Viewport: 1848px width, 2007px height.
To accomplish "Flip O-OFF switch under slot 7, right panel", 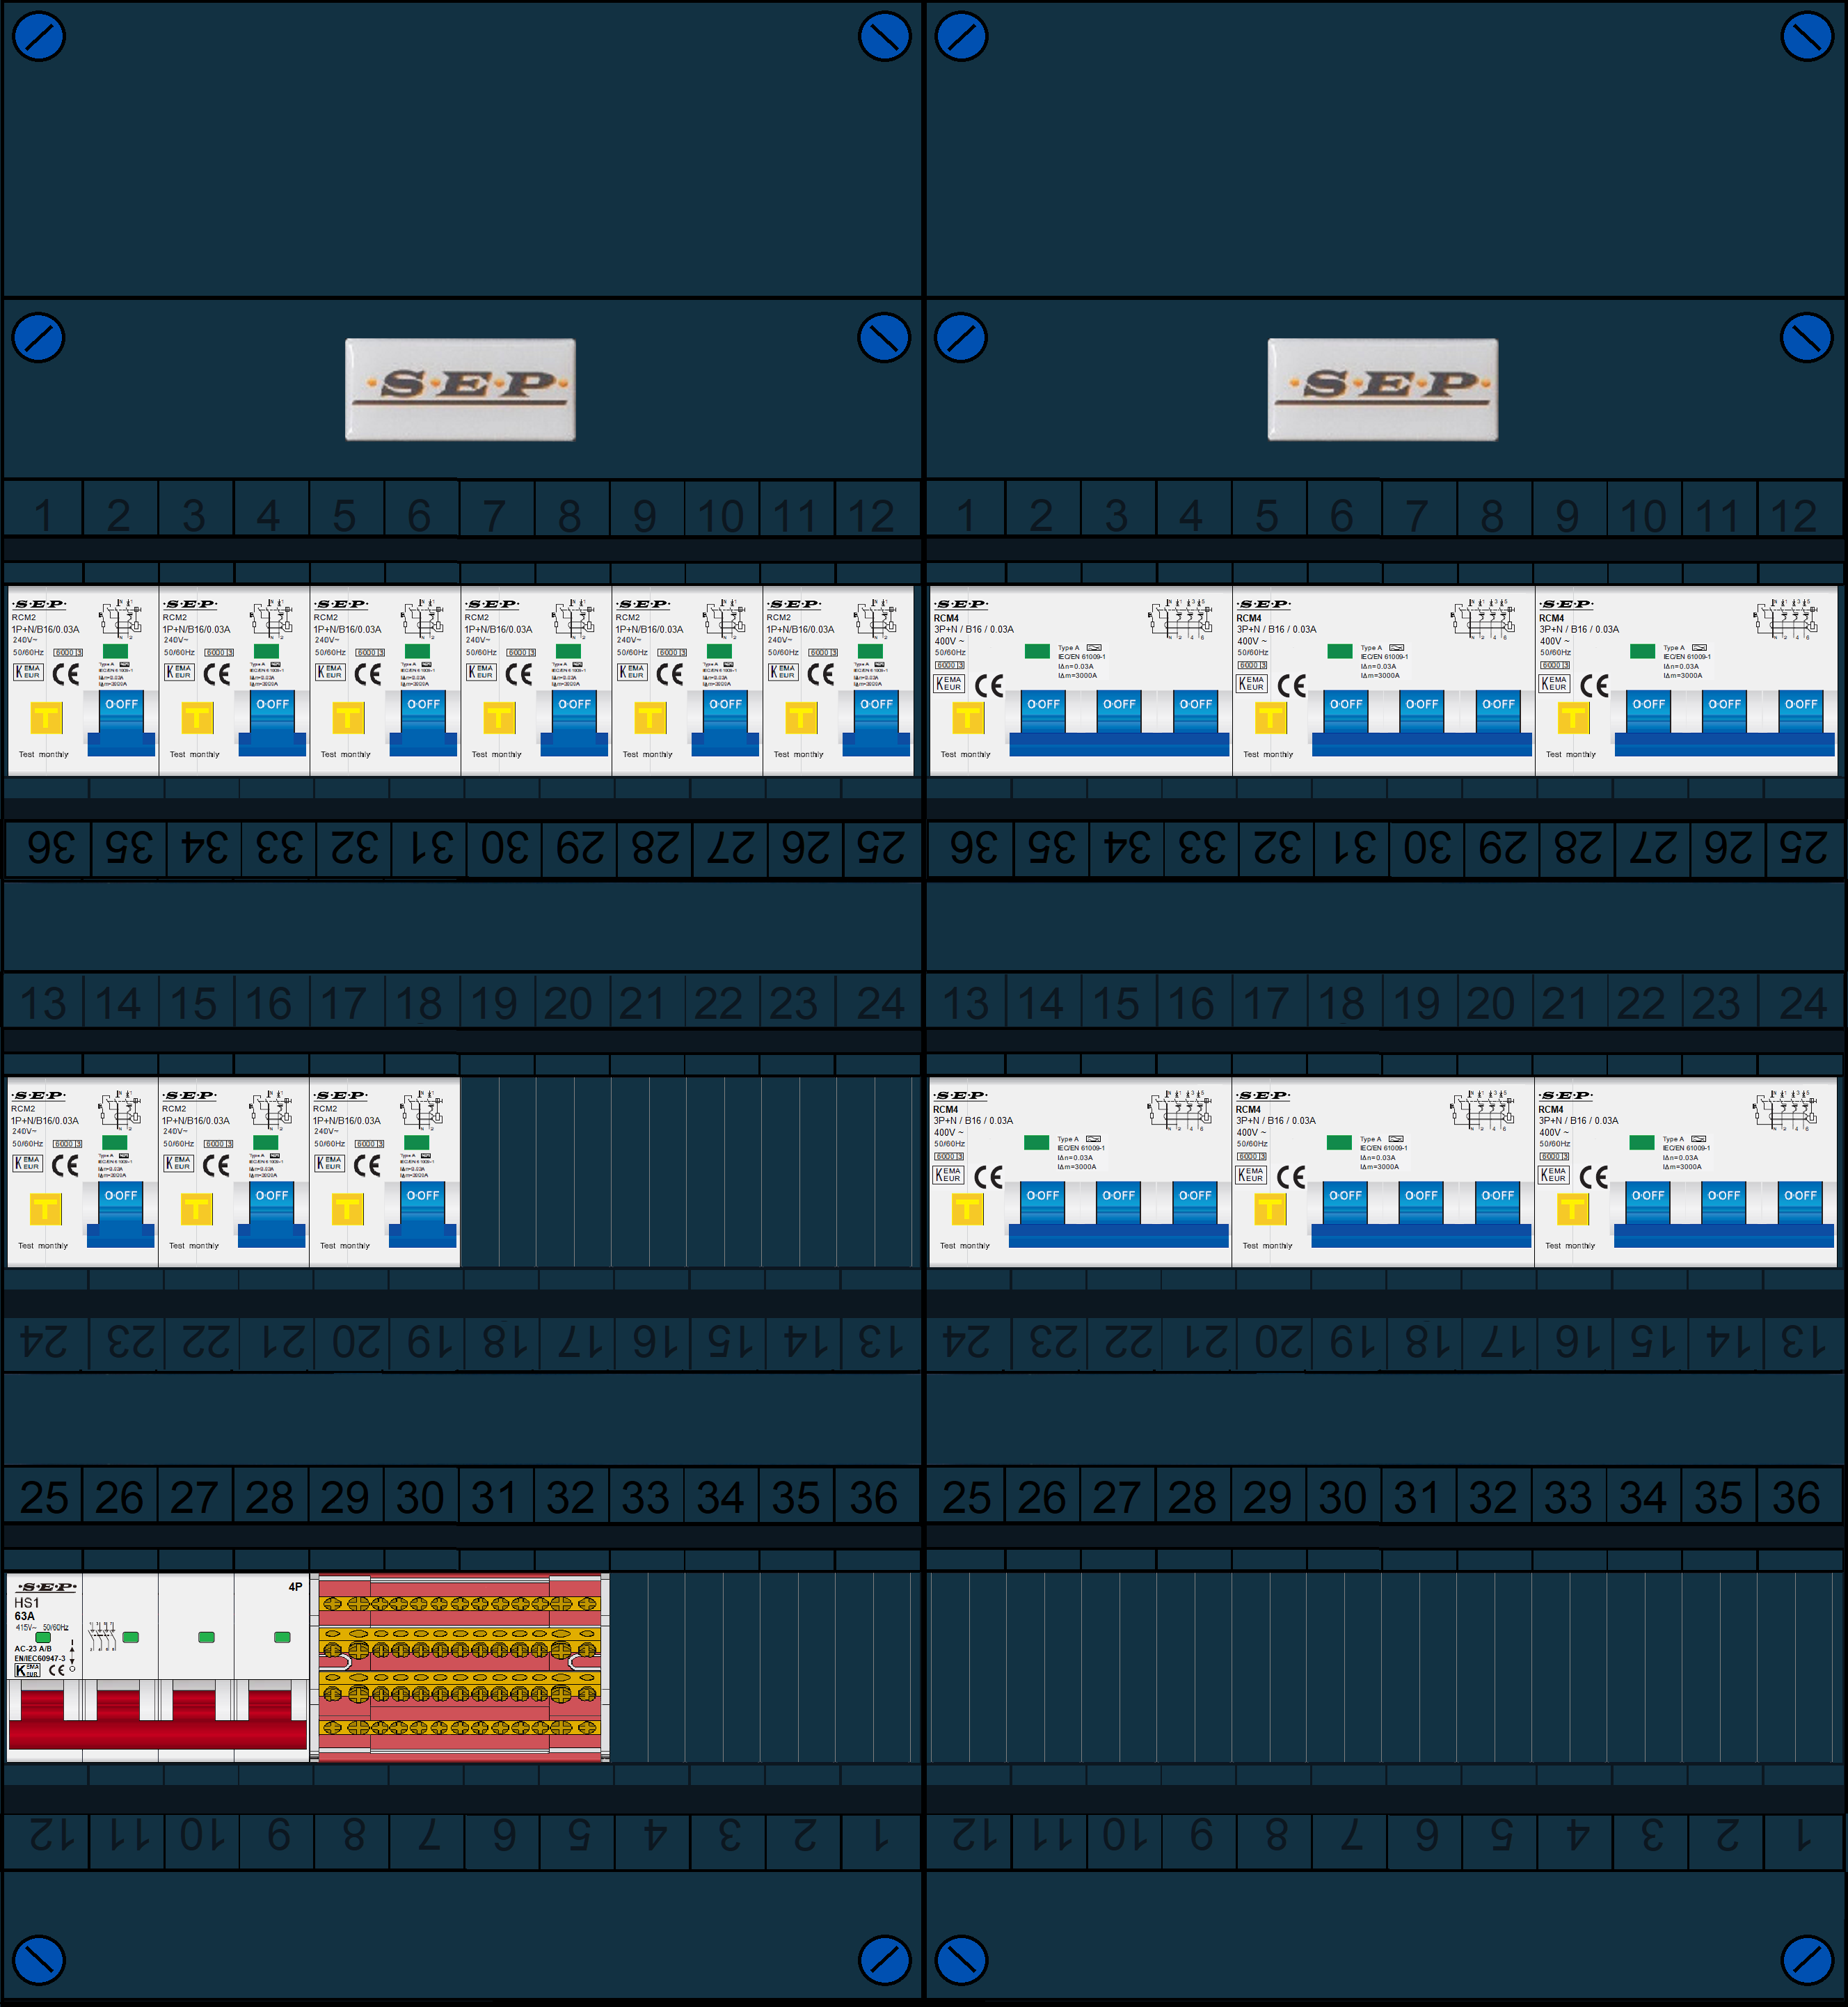I will coord(1422,712).
